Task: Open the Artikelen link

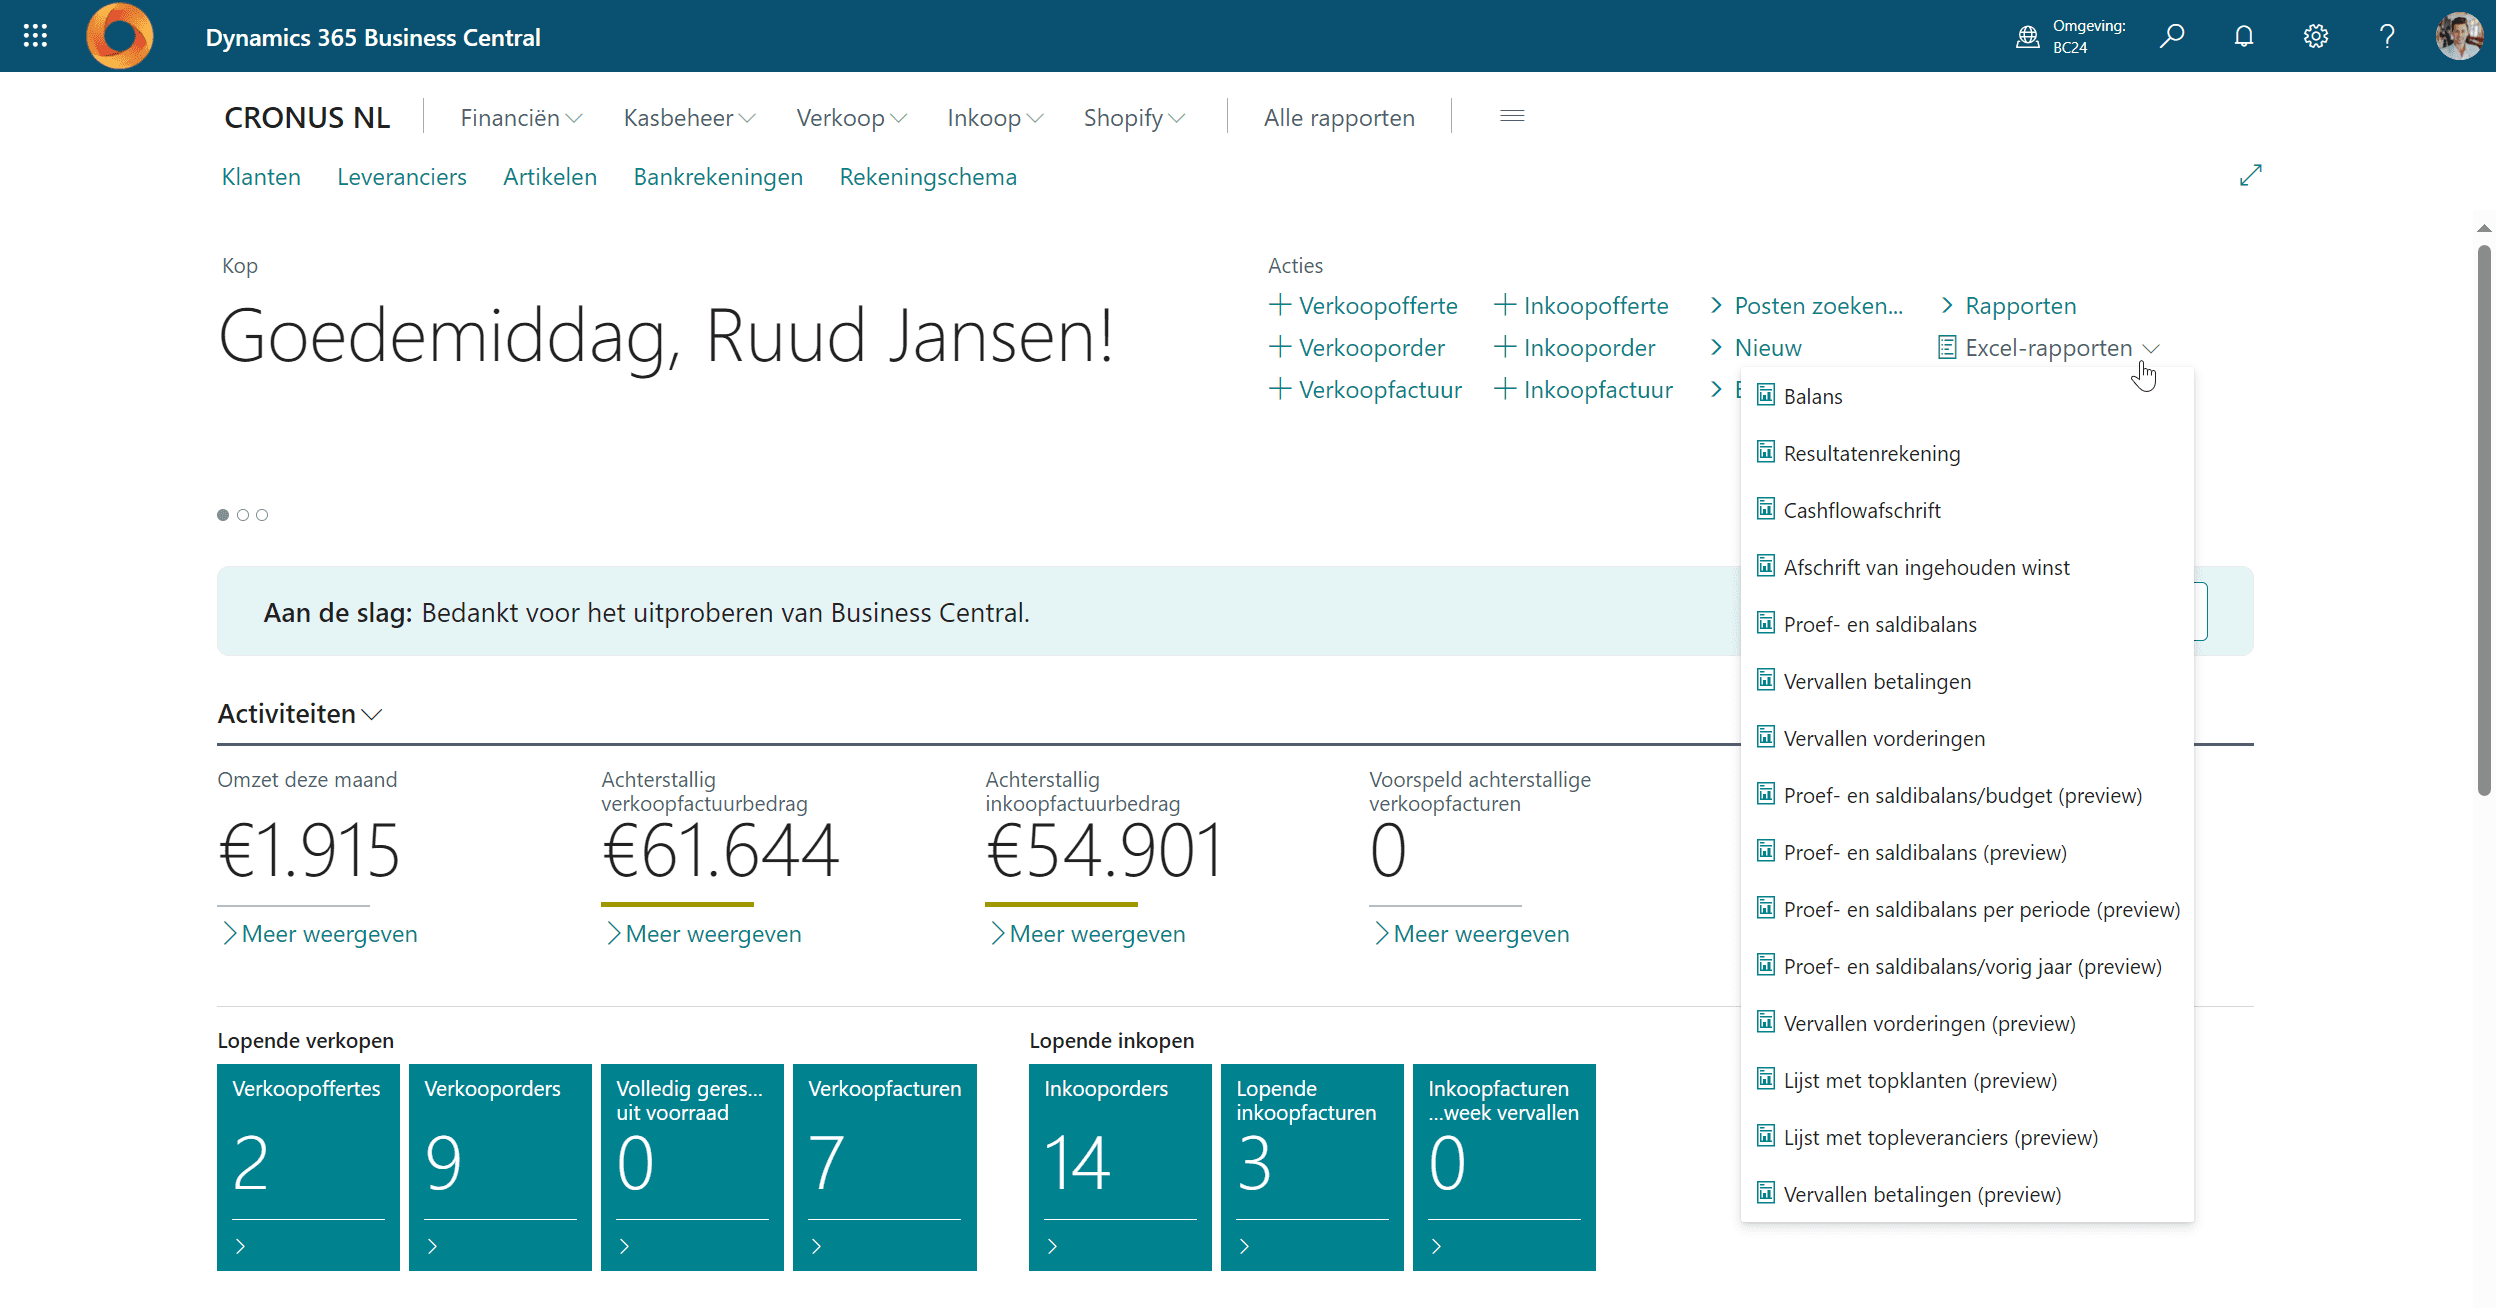Action: click(x=550, y=177)
